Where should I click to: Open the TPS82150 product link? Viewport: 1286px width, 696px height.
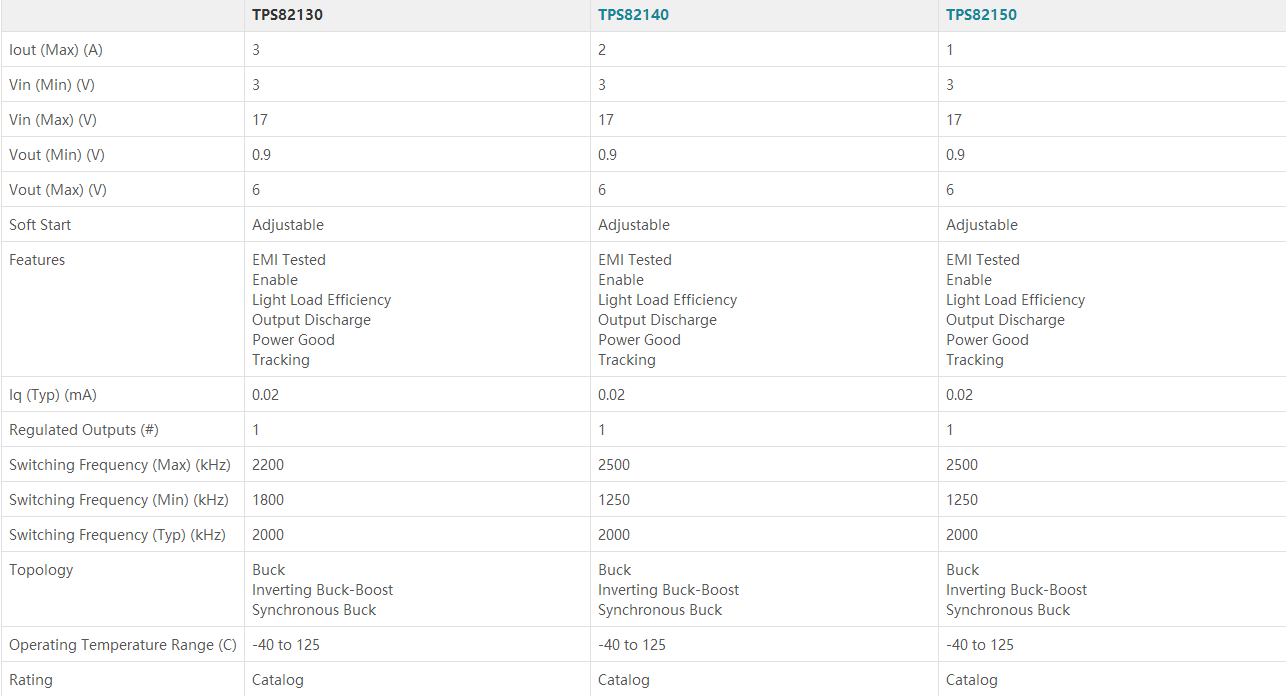(981, 15)
